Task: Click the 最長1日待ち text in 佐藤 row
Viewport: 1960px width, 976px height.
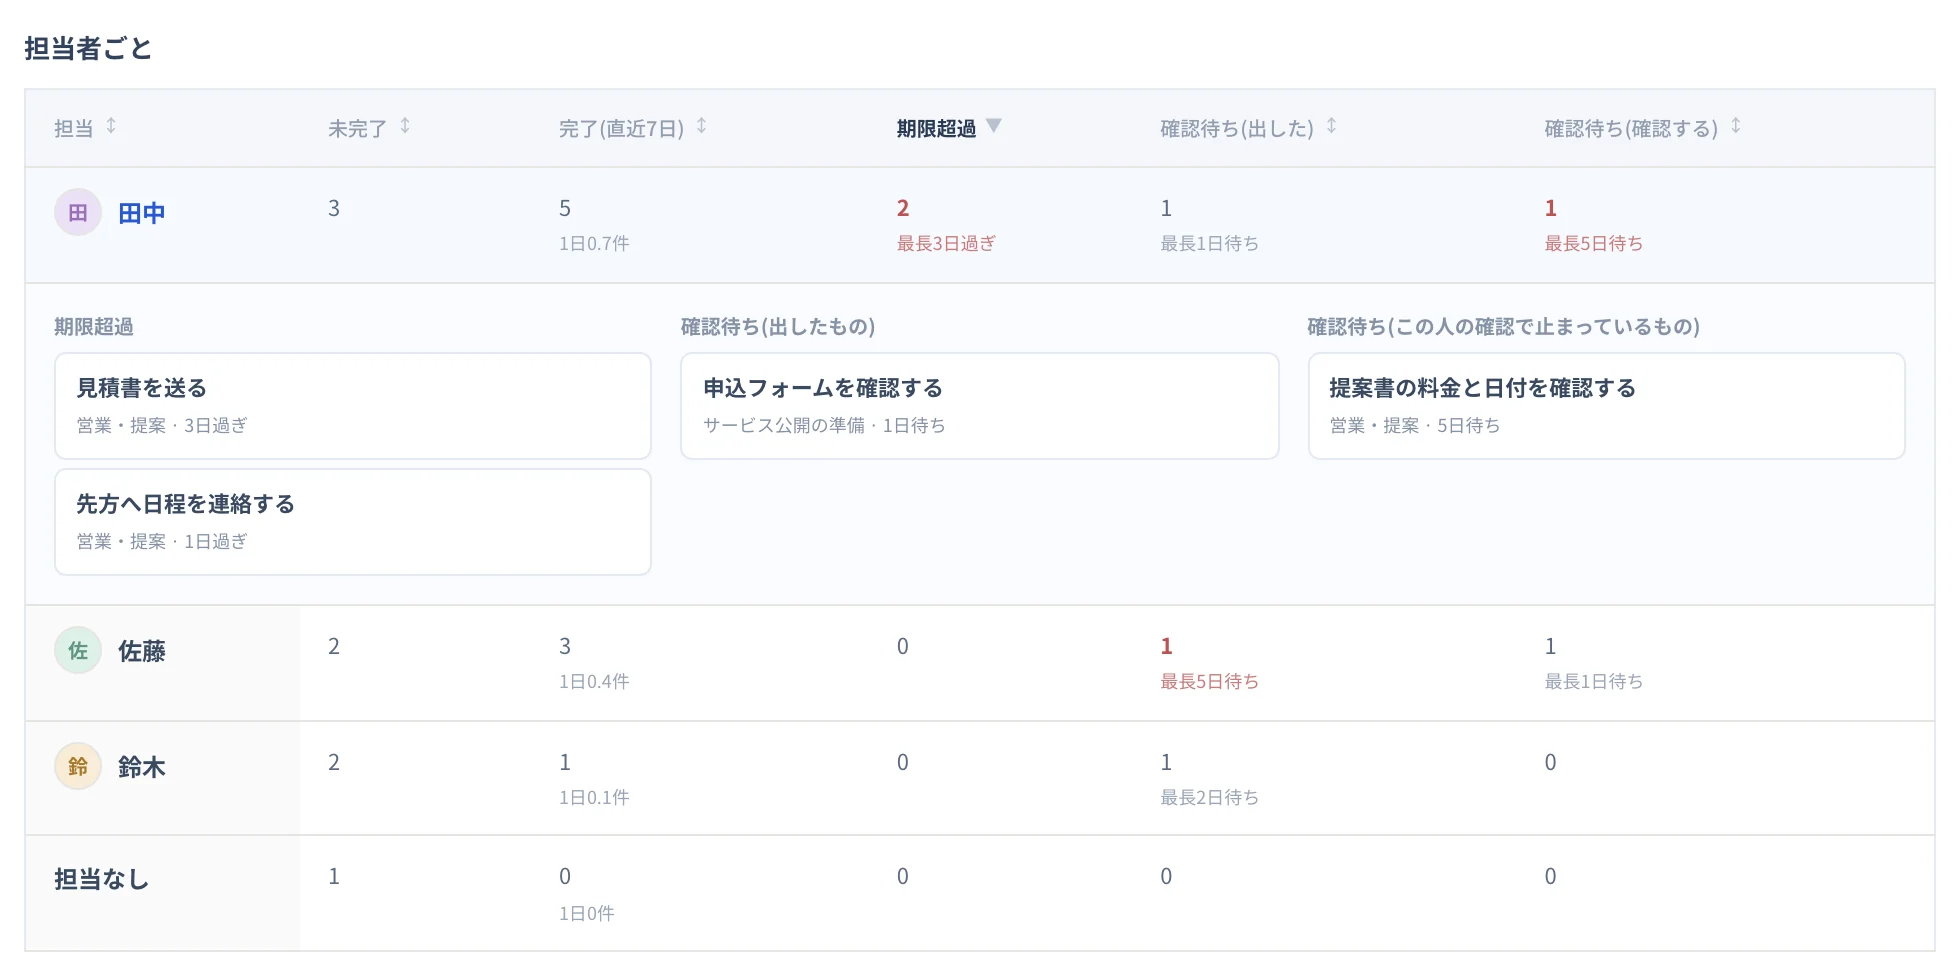Action: 1594,681
